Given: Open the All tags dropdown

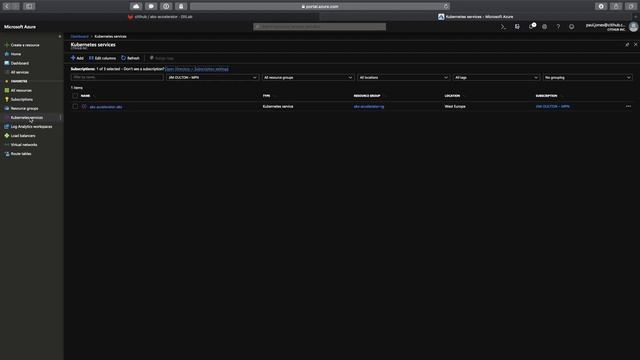Looking at the screenshot, I should point(496,77).
